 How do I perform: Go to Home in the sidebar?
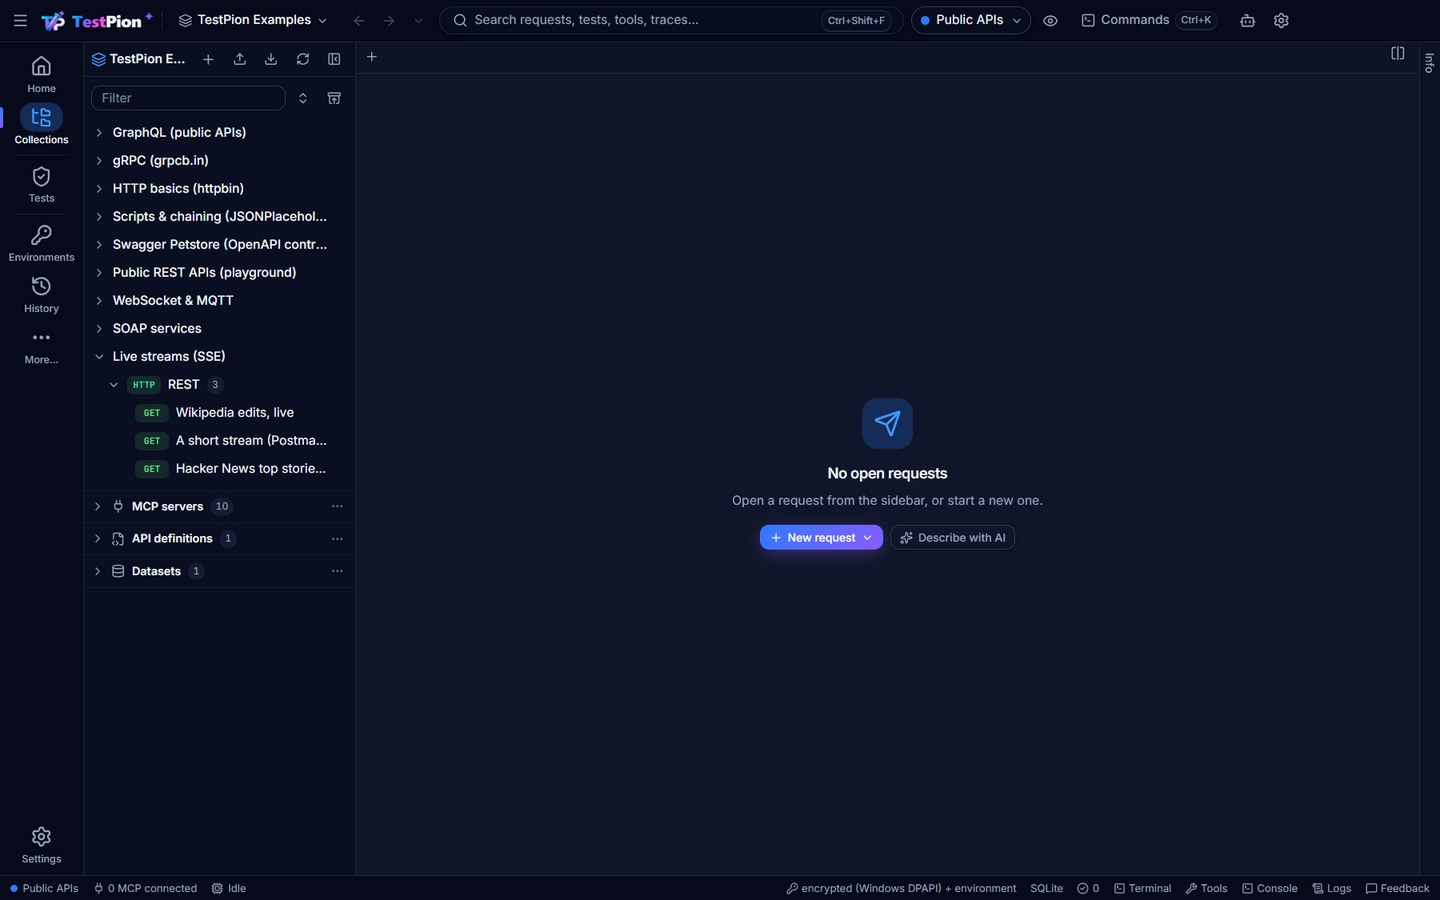pos(41,75)
